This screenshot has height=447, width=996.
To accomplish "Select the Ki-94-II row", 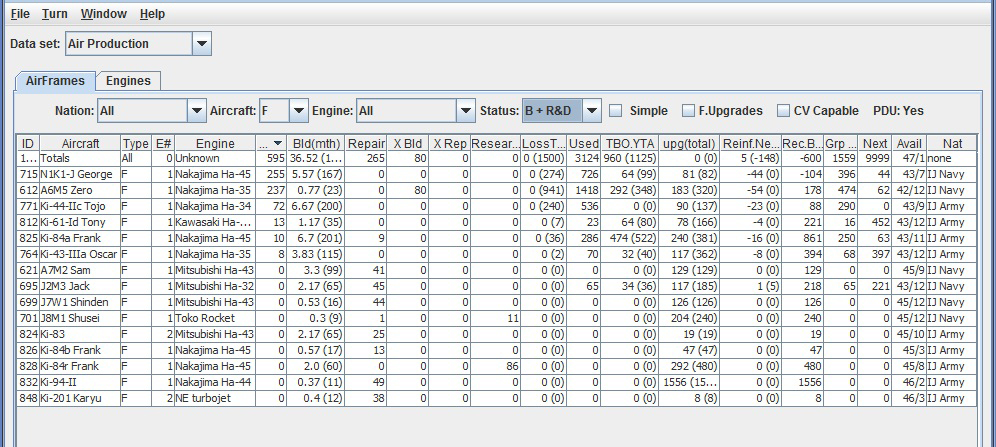I will (497, 382).
